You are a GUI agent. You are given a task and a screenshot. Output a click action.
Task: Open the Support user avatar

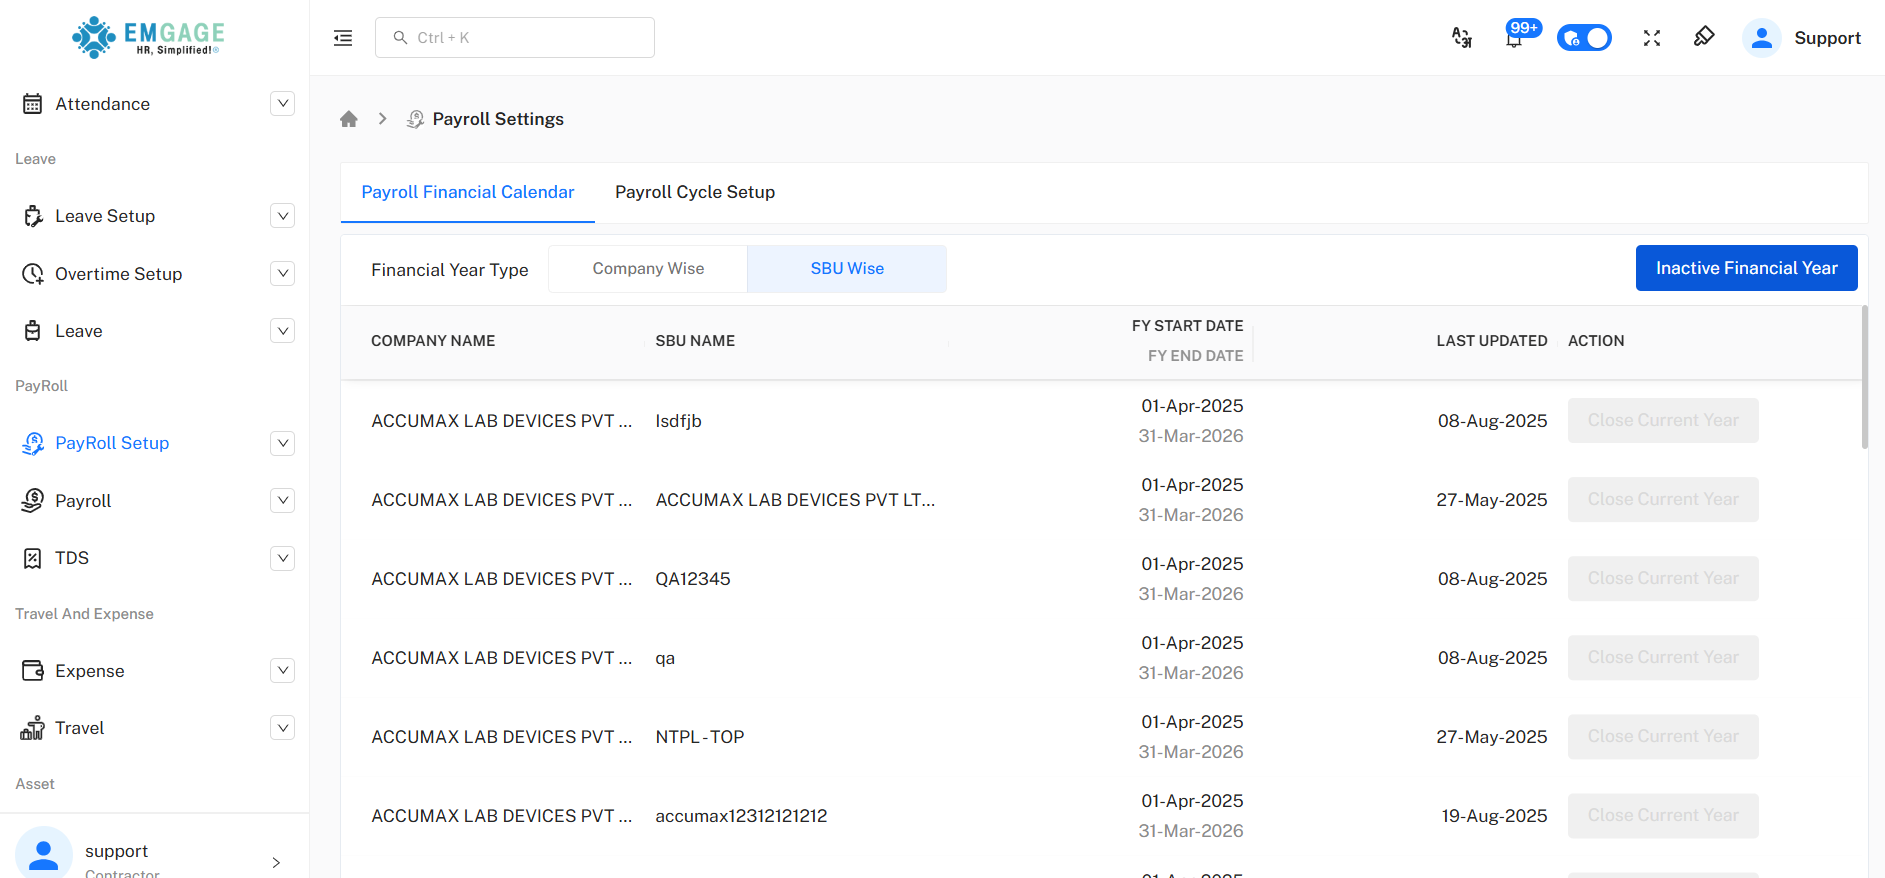tap(1761, 38)
